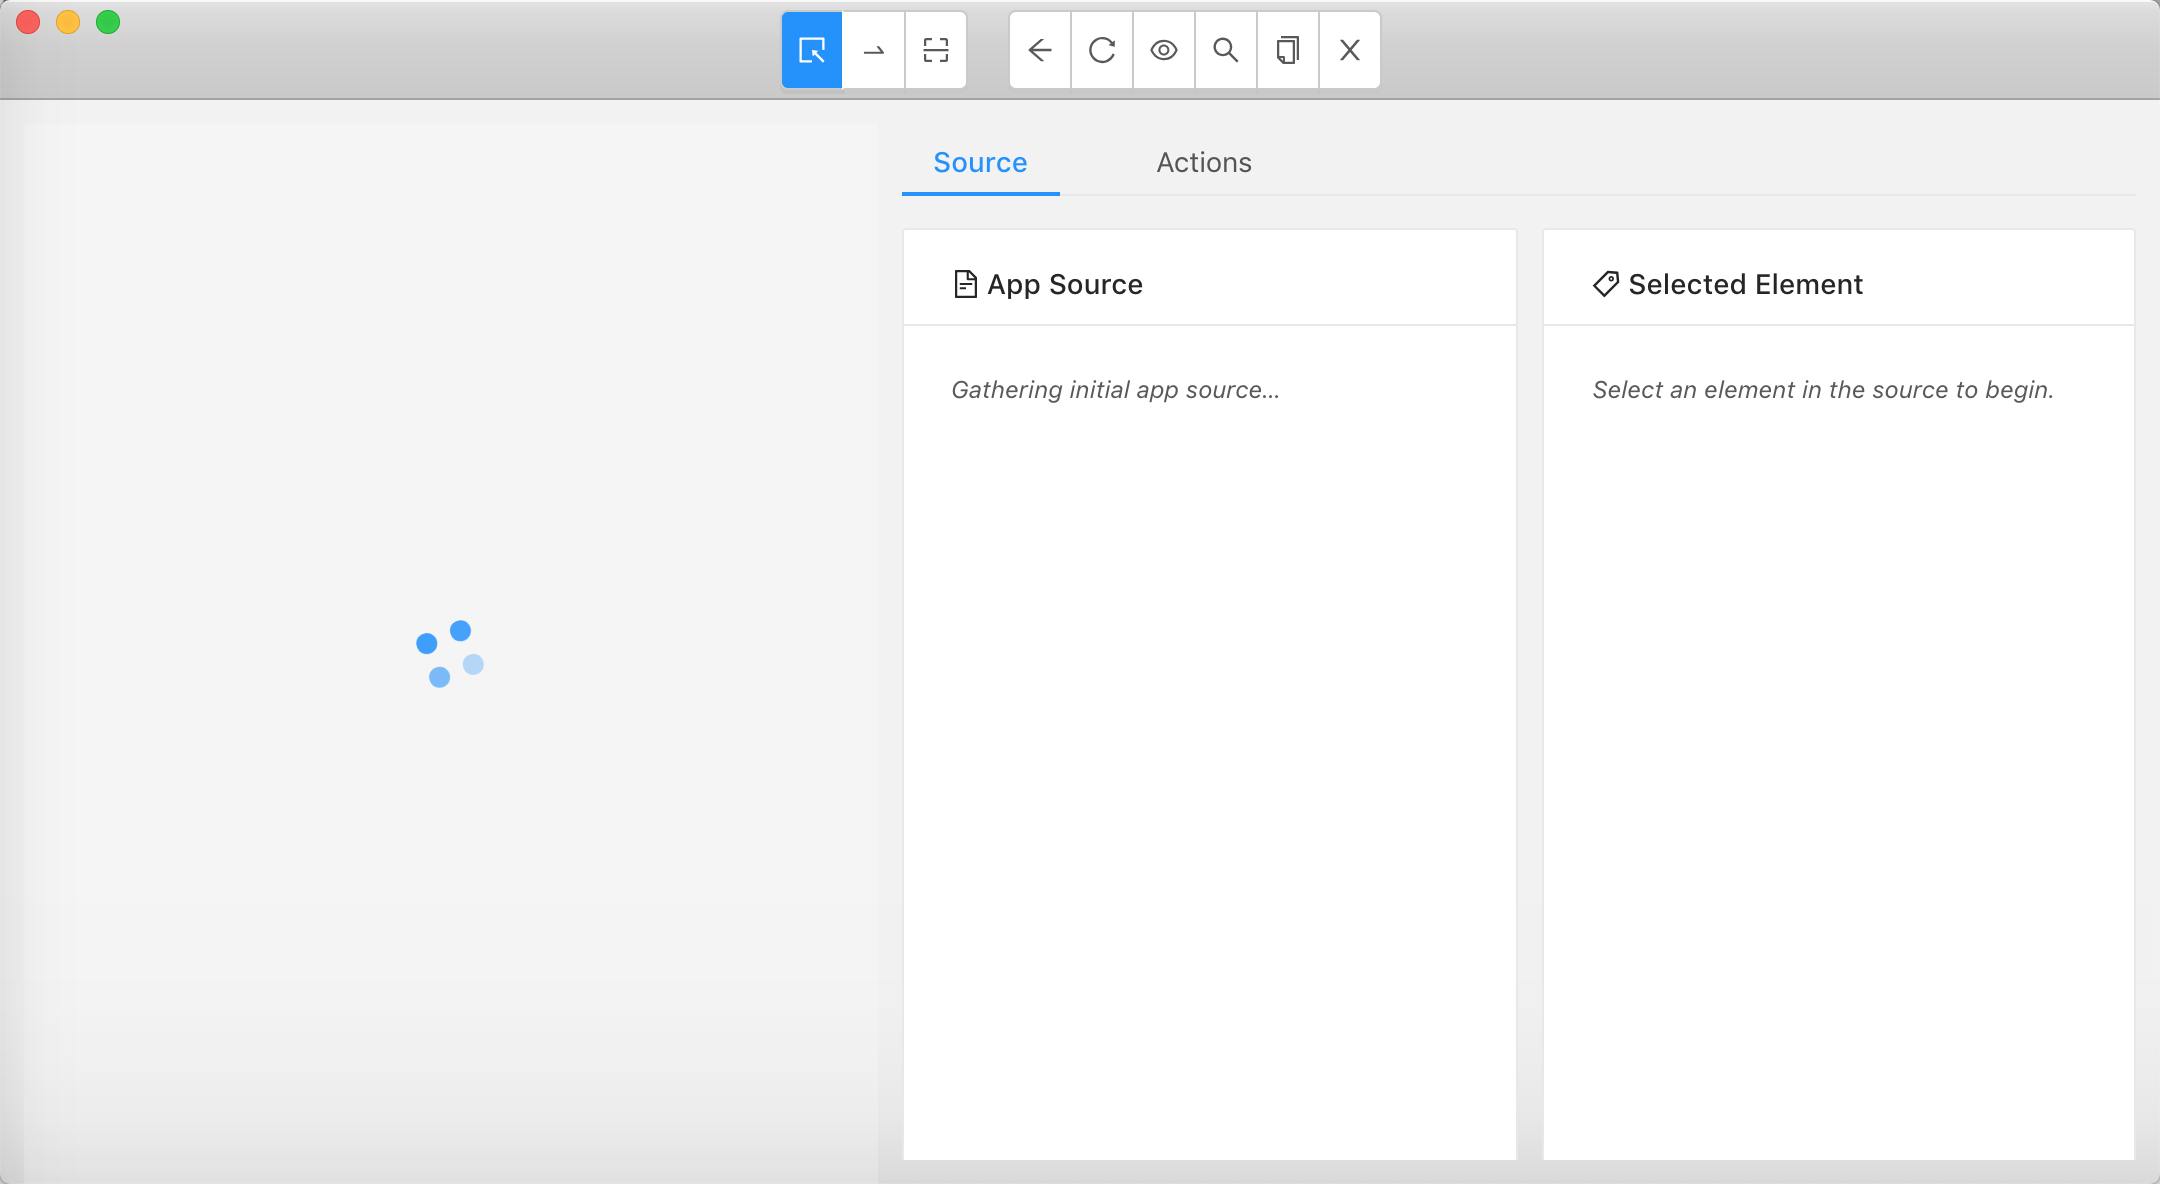Click the 'Gathering initial app source...' text

pyautogui.click(x=1115, y=390)
